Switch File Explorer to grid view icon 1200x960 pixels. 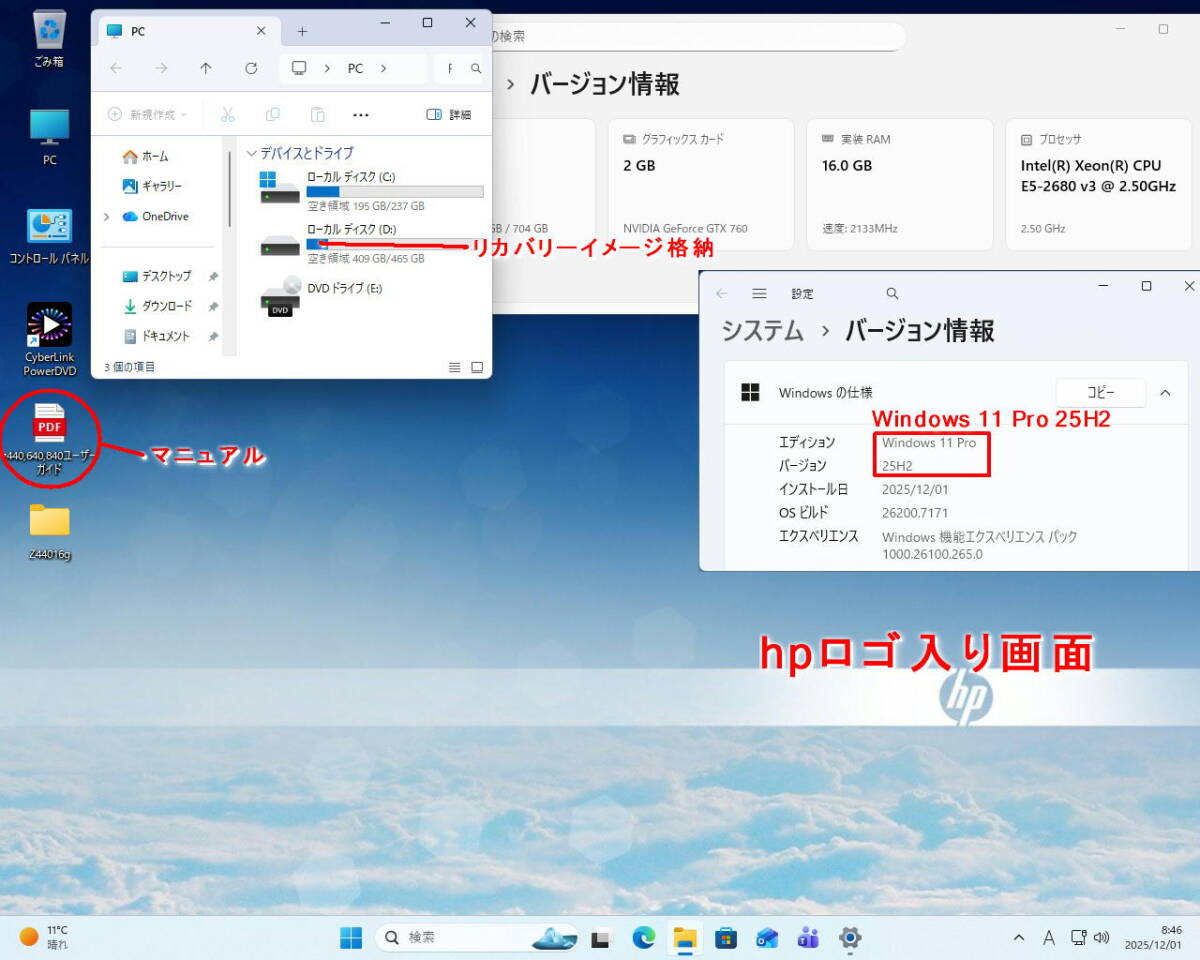click(x=477, y=366)
